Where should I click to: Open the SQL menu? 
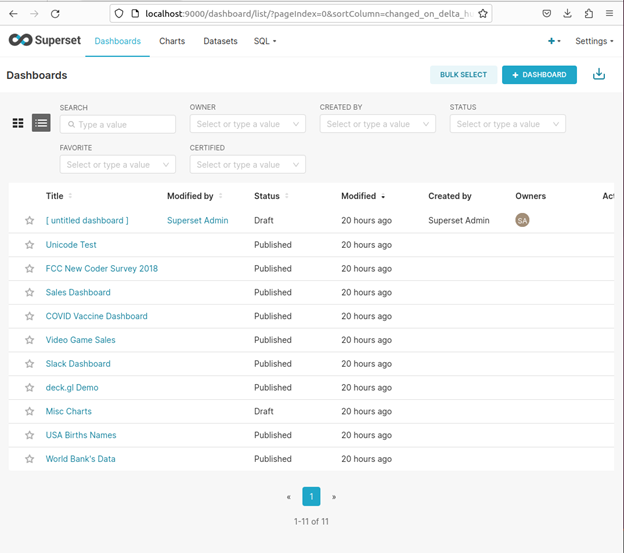[265, 41]
